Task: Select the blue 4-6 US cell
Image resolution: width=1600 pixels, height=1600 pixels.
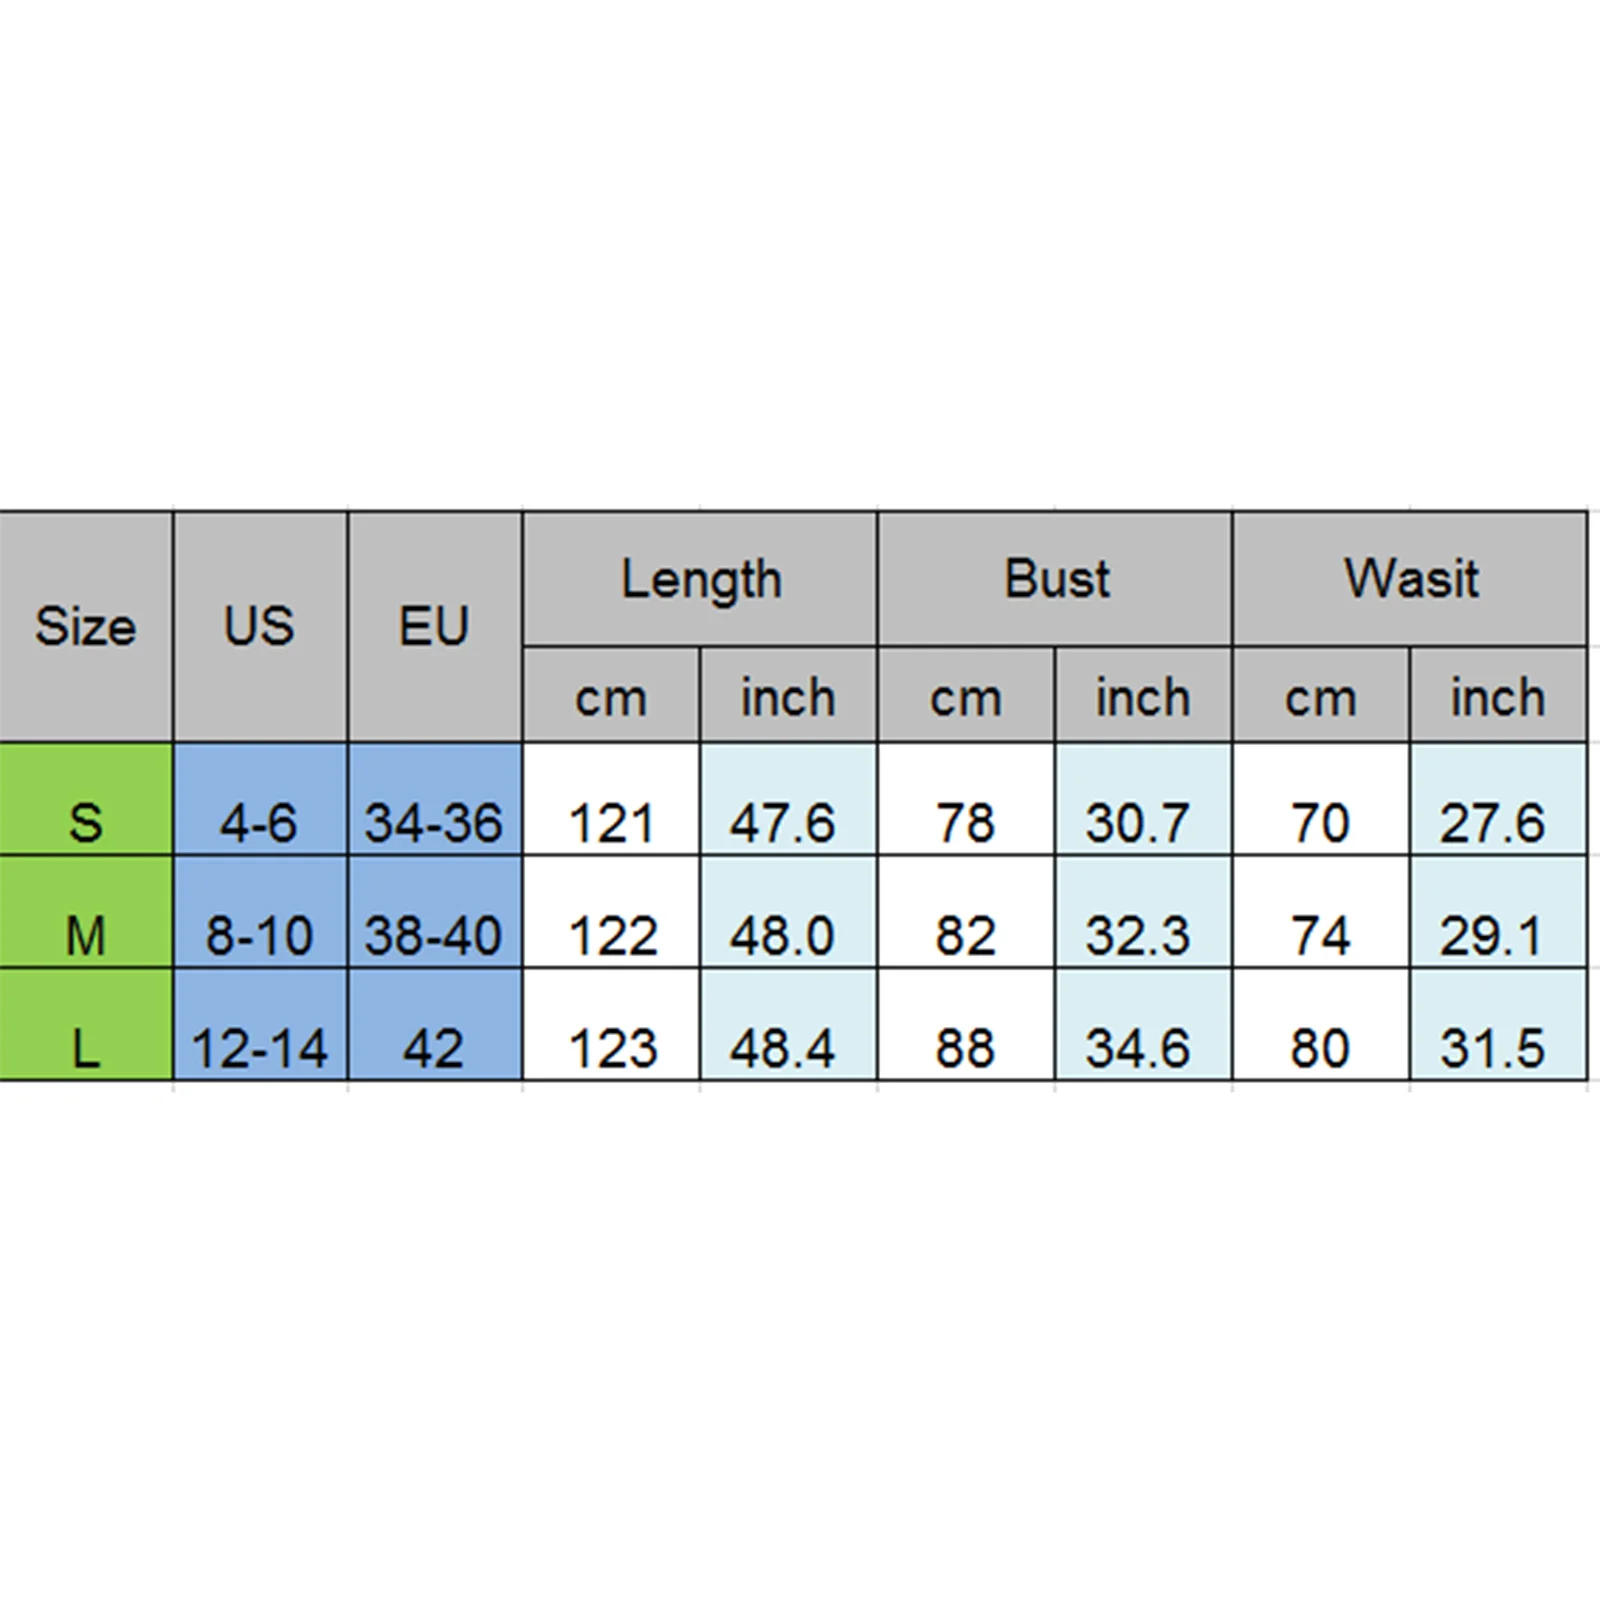Action: (260, 799)
